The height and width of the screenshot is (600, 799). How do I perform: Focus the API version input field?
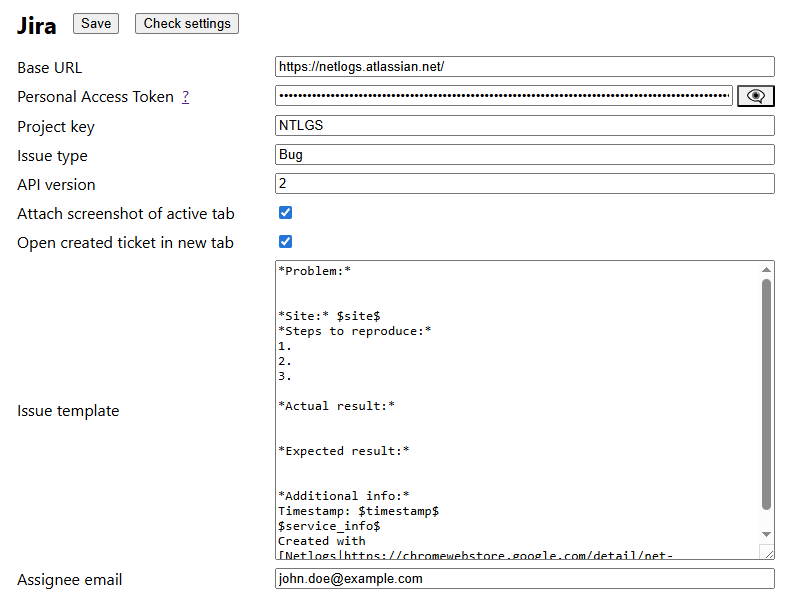tap(525, 184)
